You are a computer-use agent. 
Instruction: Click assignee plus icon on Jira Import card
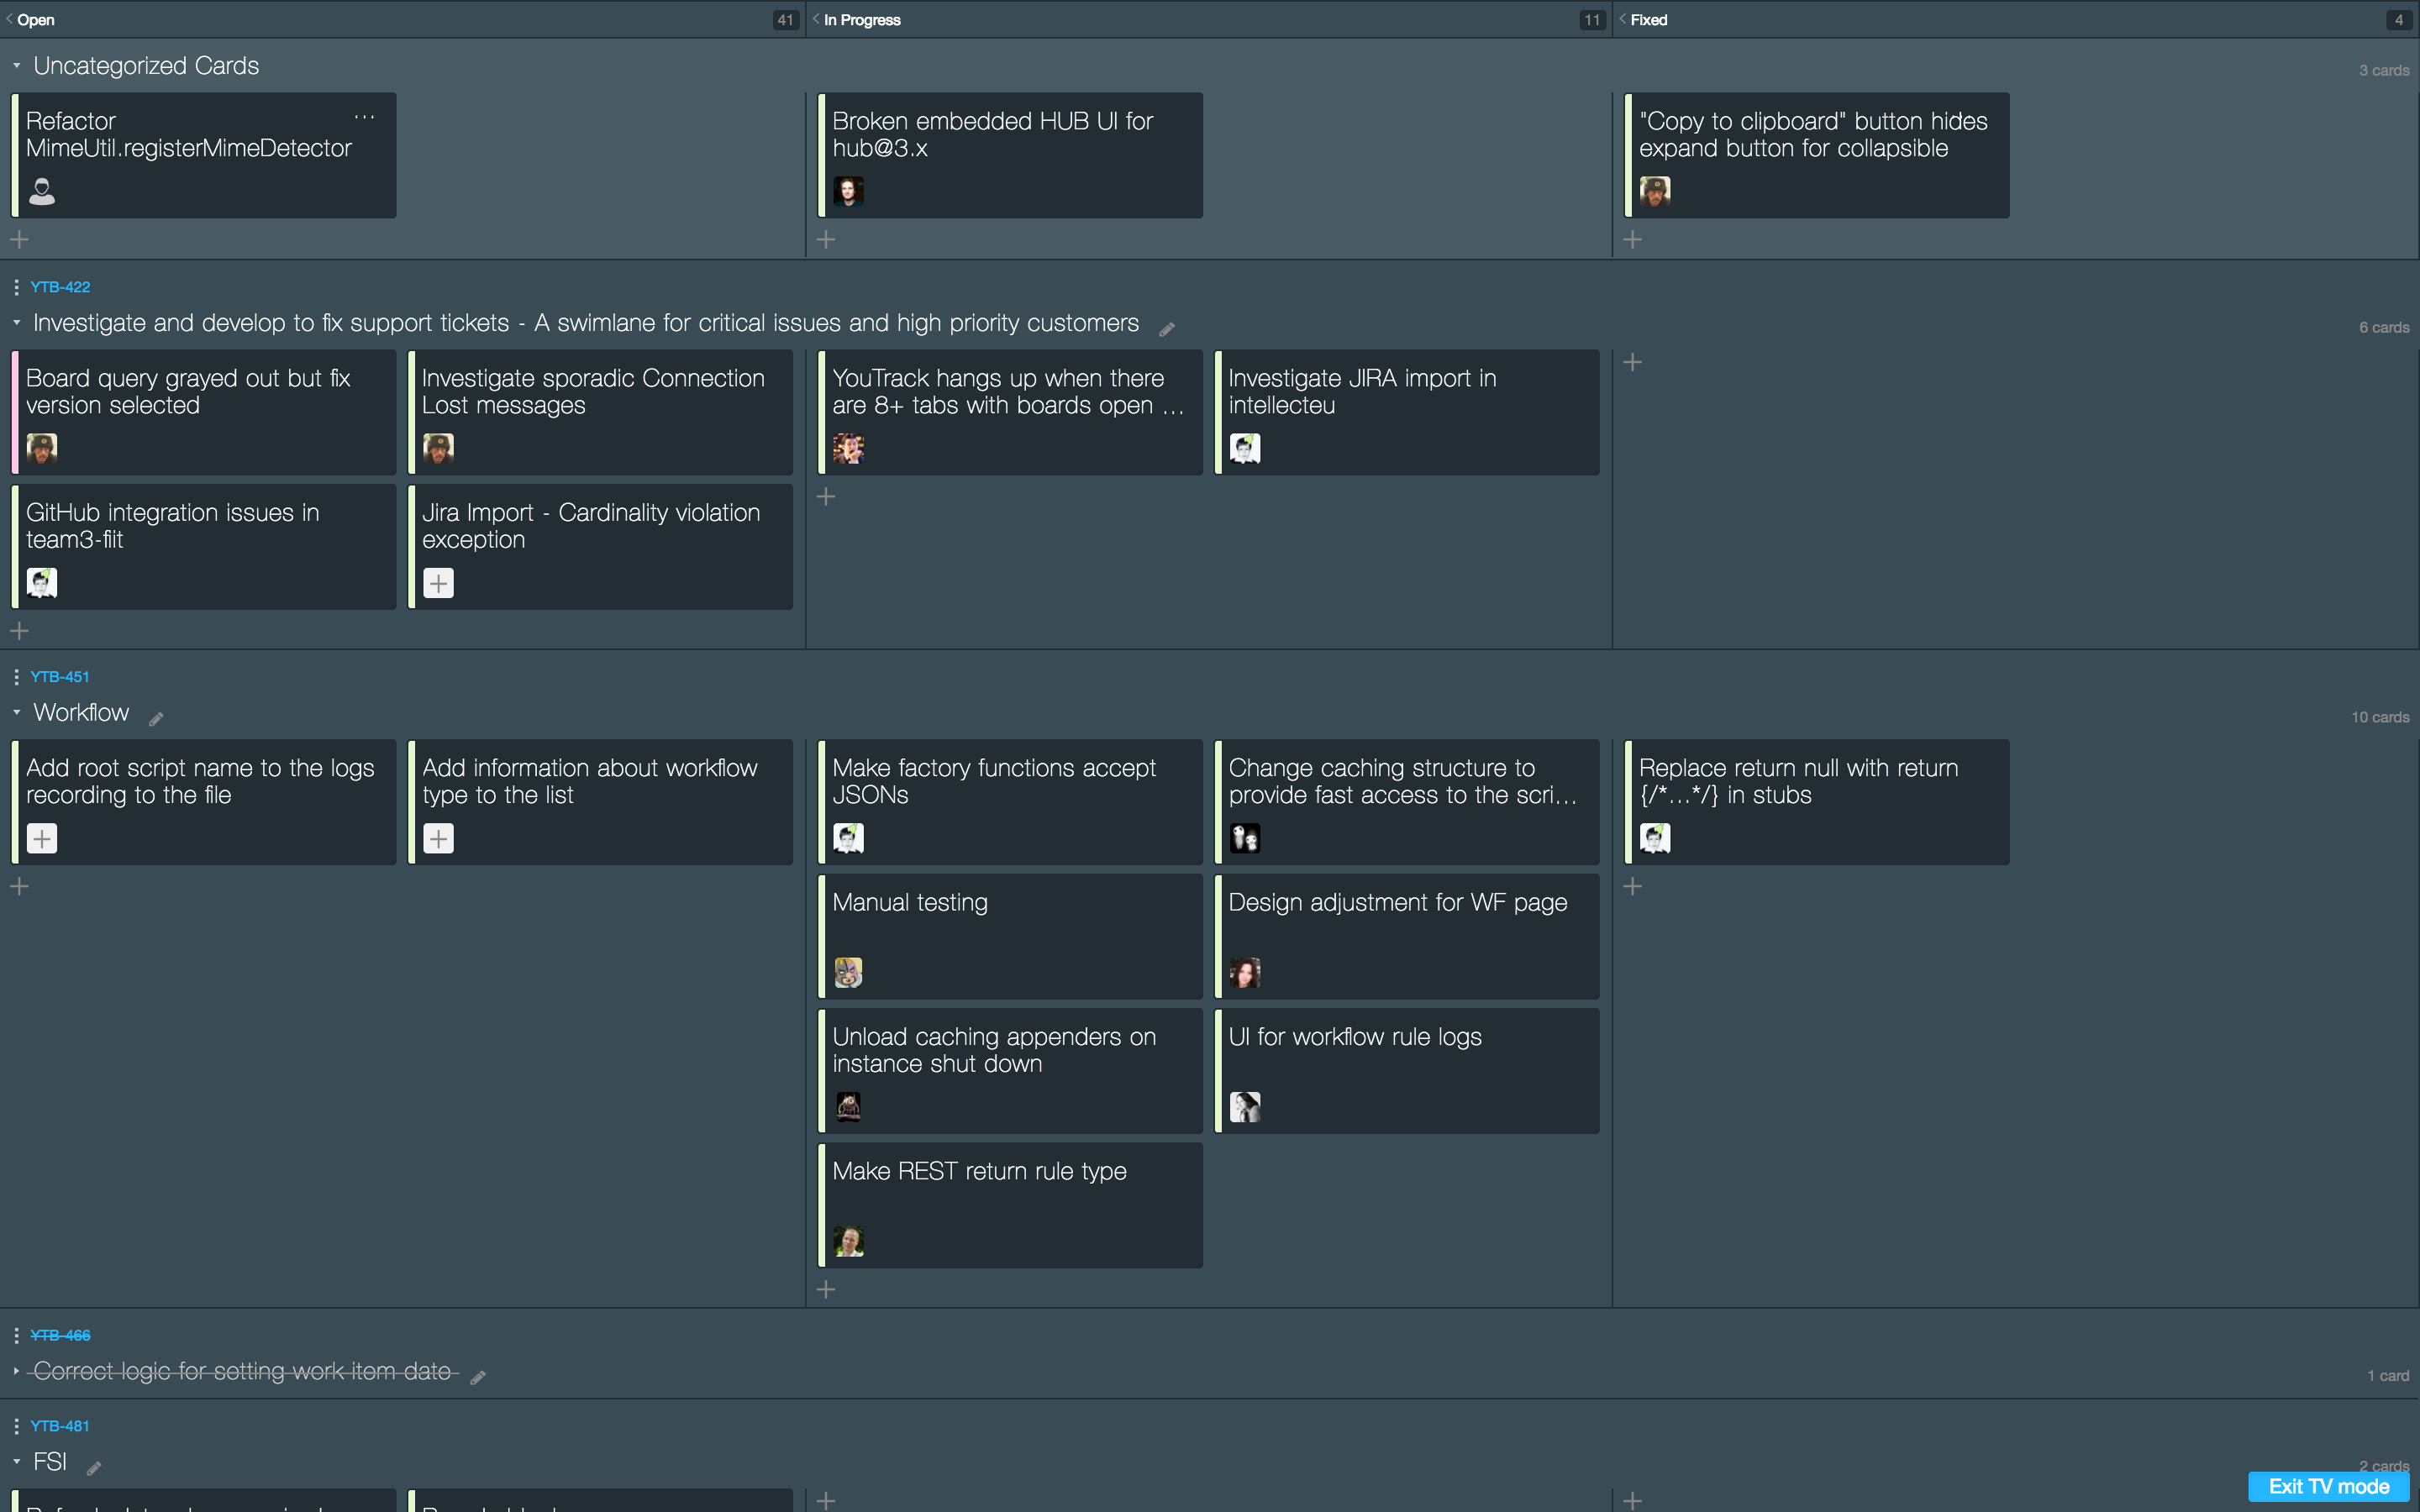point(438,583)
